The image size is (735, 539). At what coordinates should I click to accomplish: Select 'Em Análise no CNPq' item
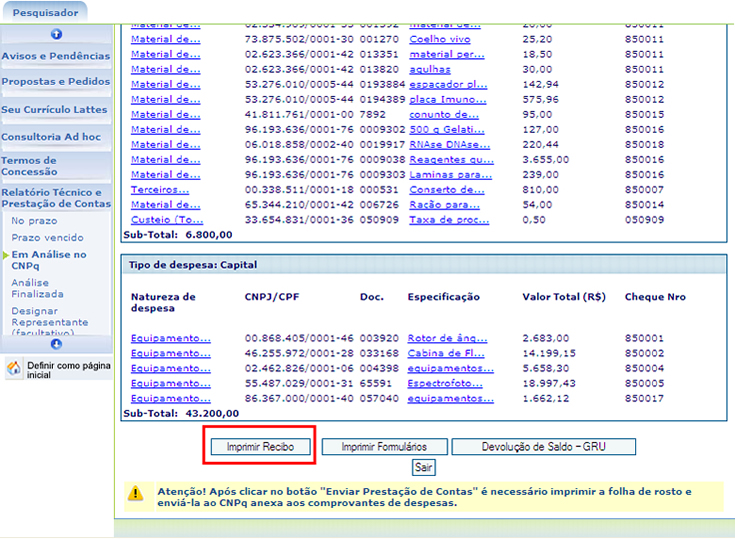(49, 260)
